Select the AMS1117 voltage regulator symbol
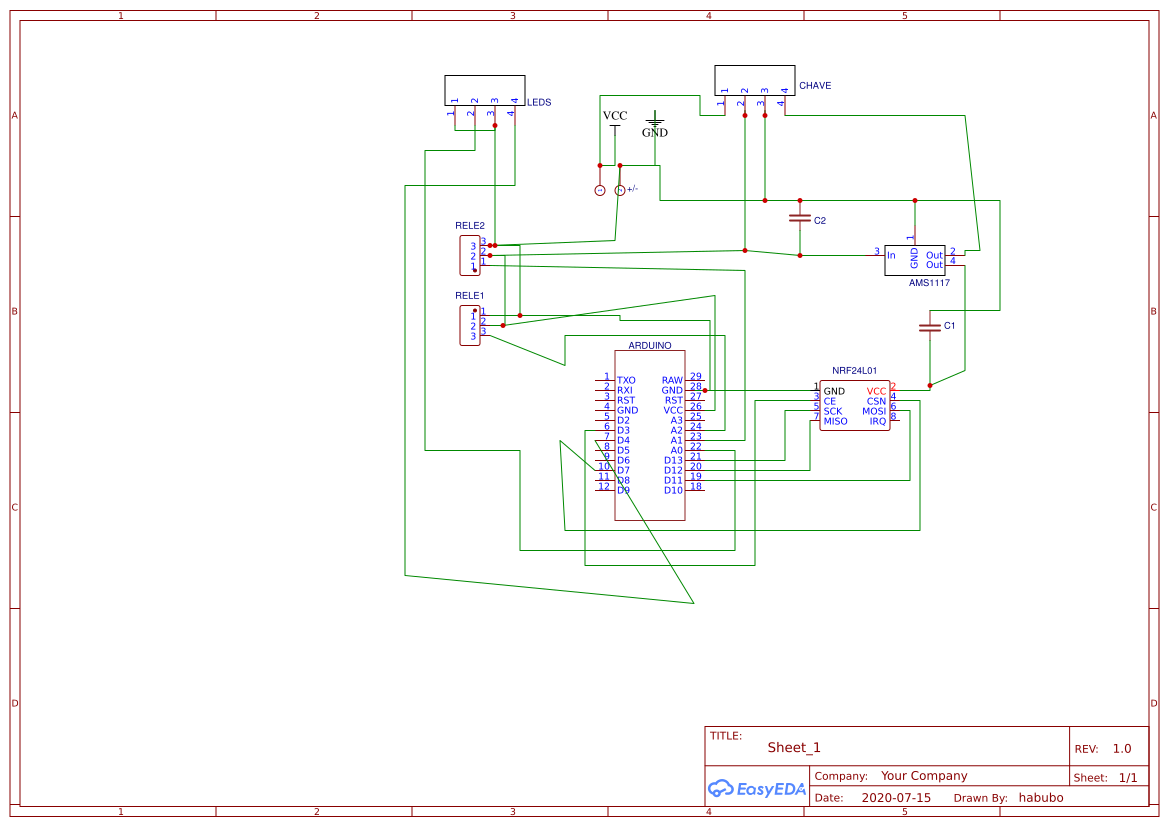The height and width of the screenshot is (827, 1169). coord(915,258)
